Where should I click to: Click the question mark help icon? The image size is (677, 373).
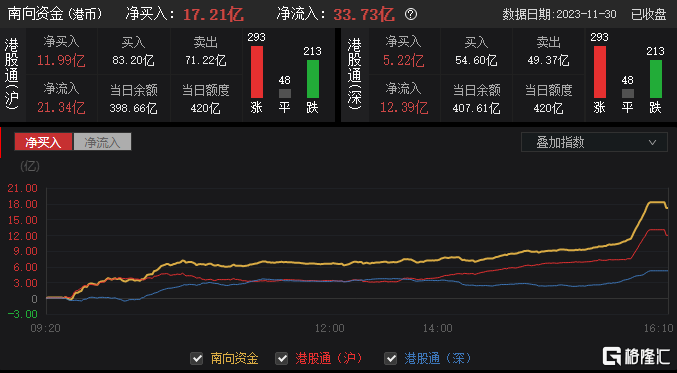tap(411, 14)
